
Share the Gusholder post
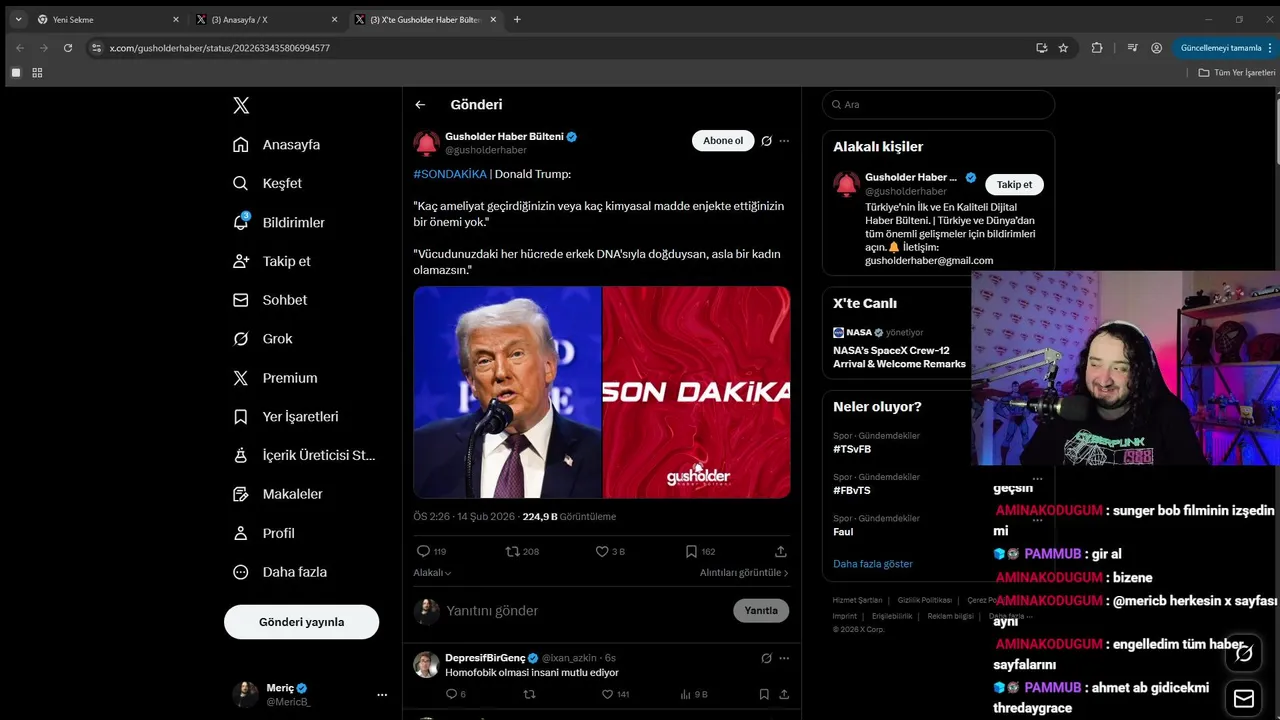781,551
